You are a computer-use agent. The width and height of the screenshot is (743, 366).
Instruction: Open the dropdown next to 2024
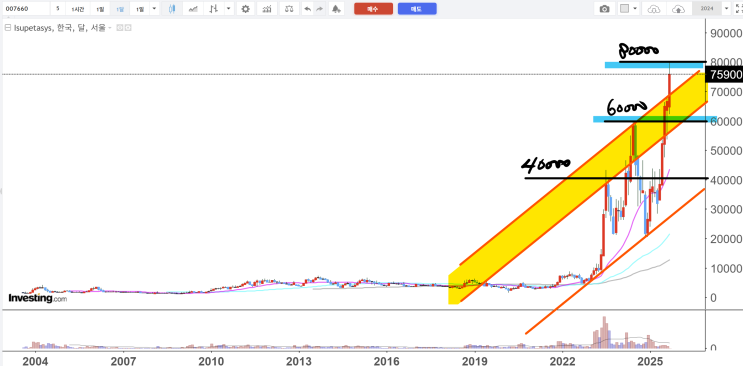click(726, 9)
